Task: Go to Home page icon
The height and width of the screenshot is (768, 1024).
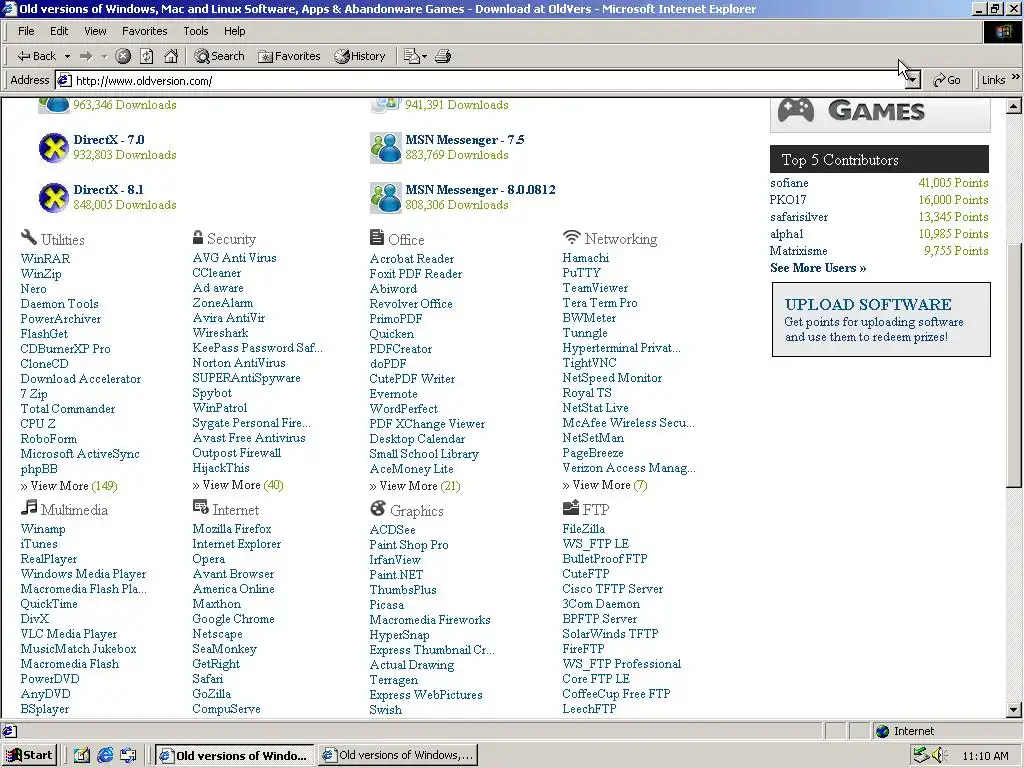Action: tap(171, 56)
